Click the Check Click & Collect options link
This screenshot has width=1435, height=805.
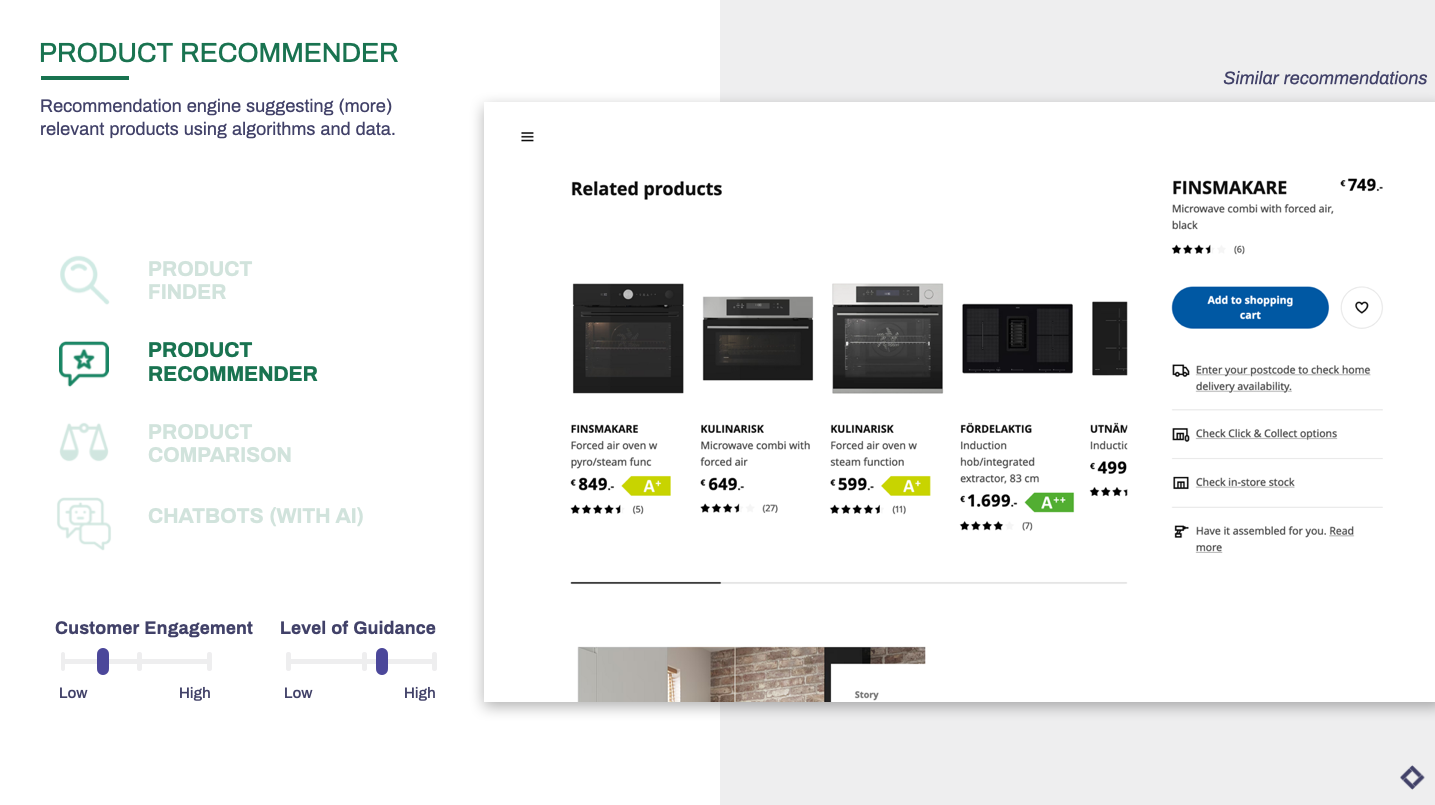[x=1266, y=433]
